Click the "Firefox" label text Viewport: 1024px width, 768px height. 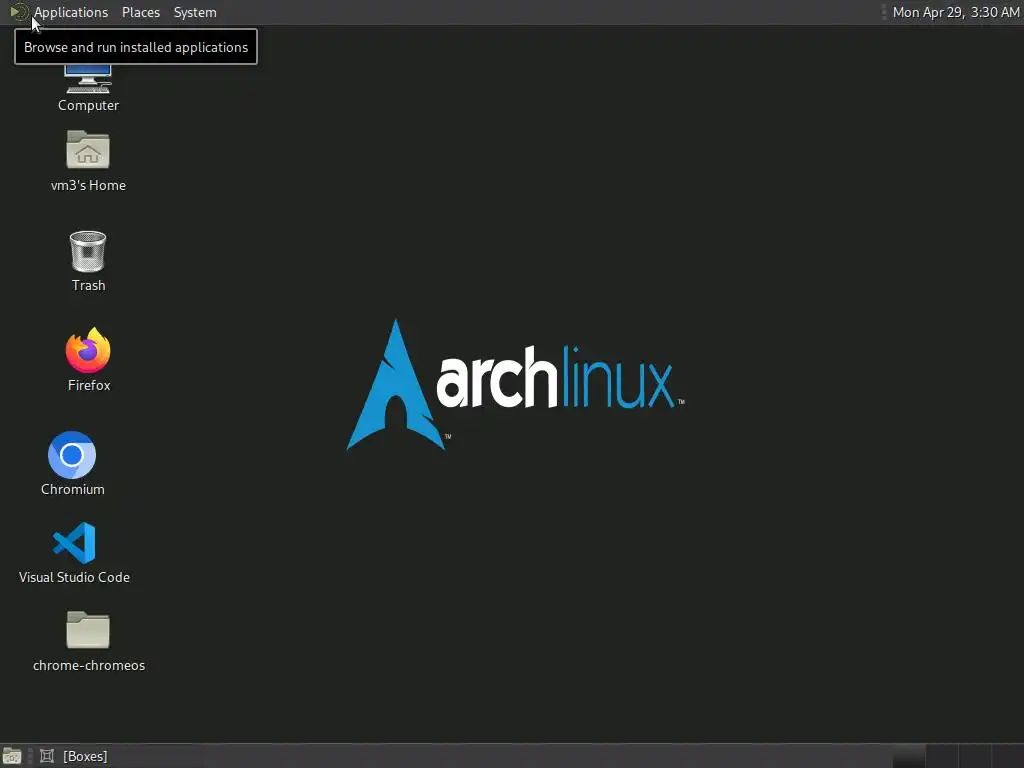tap(89, 385)
